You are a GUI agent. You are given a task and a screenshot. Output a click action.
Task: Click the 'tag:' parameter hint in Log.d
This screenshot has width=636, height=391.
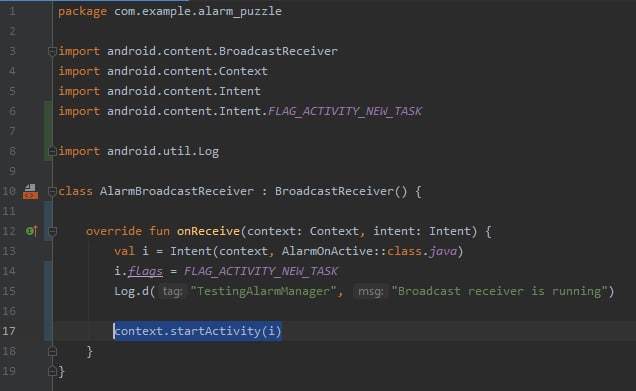[x=172, y=291]
